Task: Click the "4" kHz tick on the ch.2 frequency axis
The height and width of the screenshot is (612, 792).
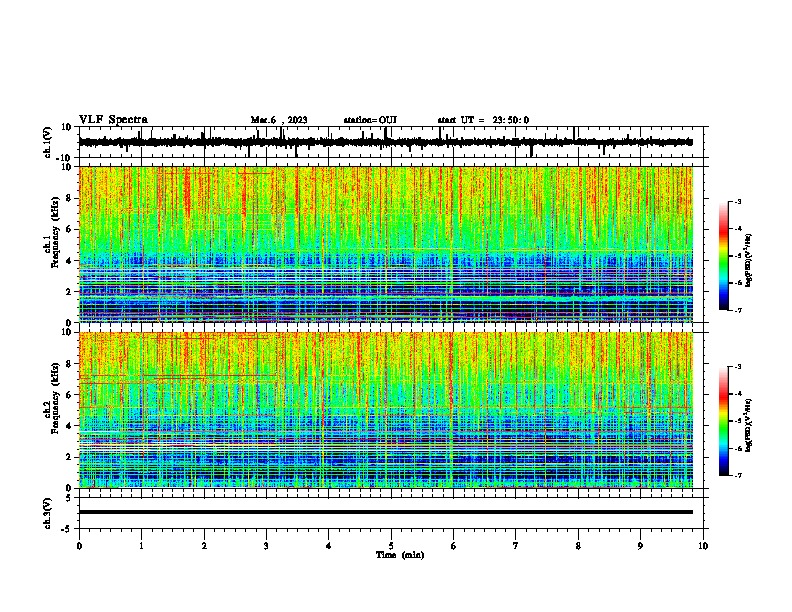Action: (x=69, y=426)
